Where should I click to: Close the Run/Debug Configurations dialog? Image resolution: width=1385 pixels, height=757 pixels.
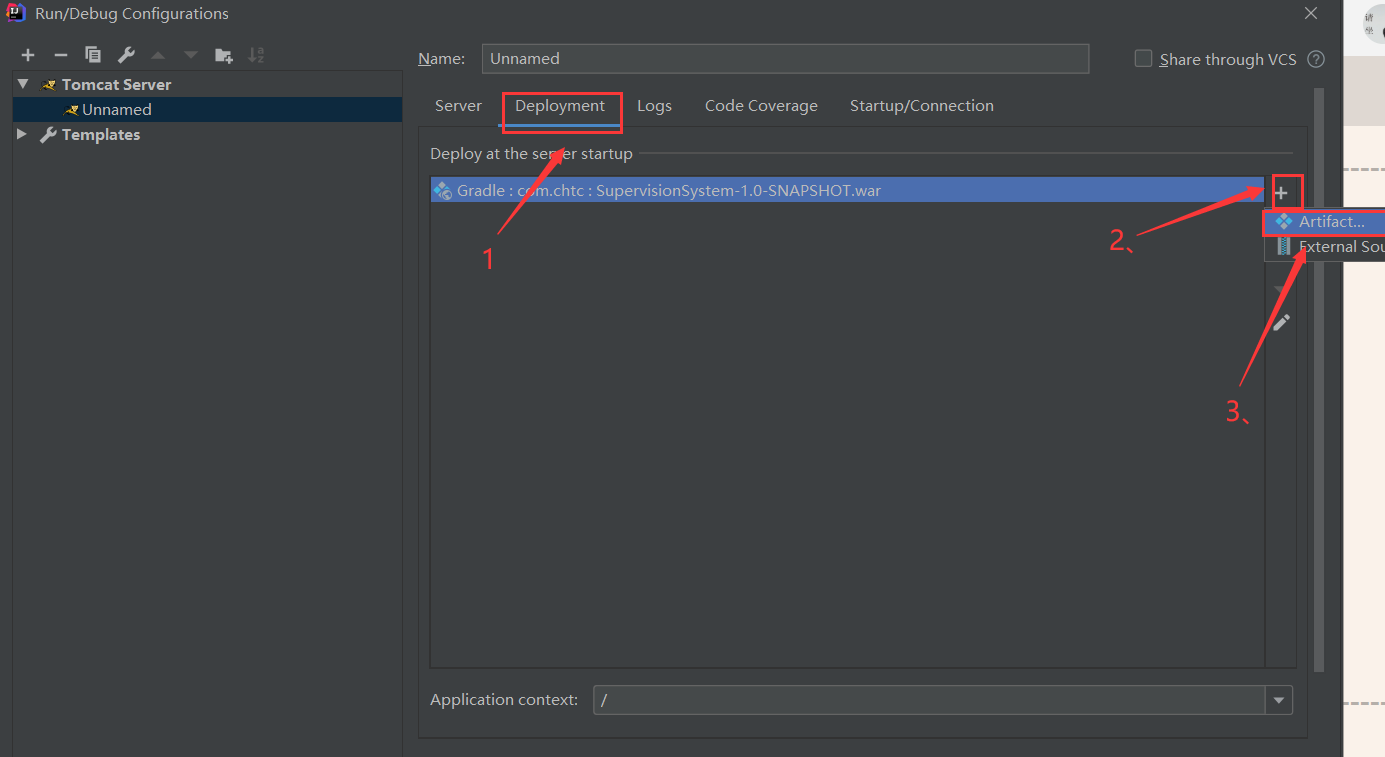[1311, 13]
